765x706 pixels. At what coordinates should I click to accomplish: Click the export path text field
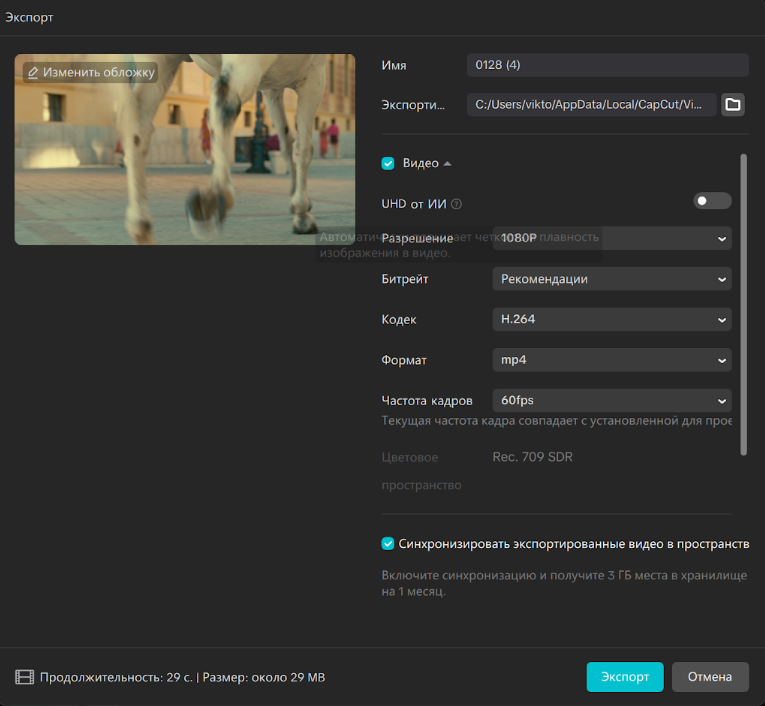pos(591,105)
